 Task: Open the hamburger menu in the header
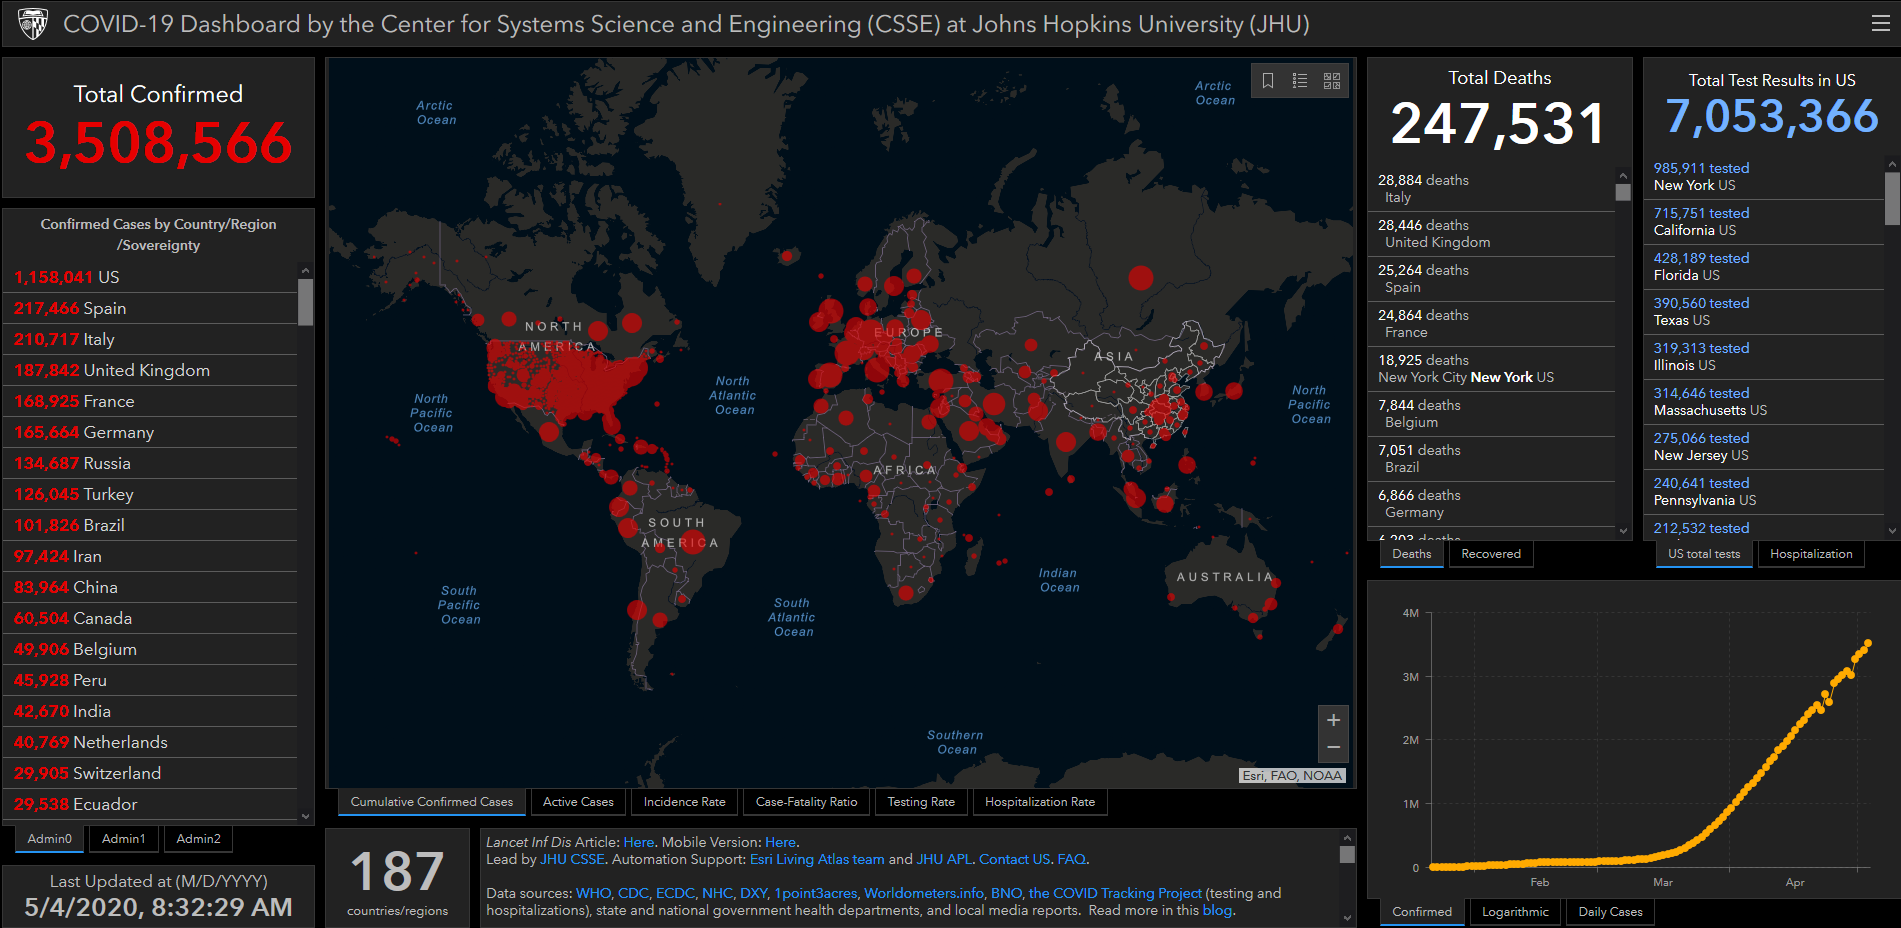pyautogui.click(x=1880, y=24)
